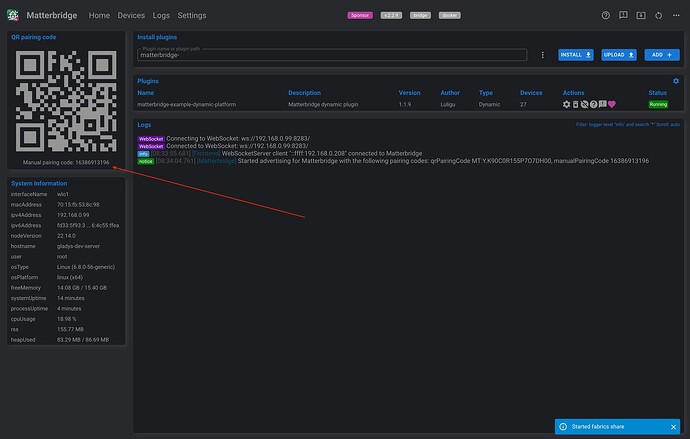Click the Name column header
The height and width of the screenshot is (439, 690).
coord(146,93)
